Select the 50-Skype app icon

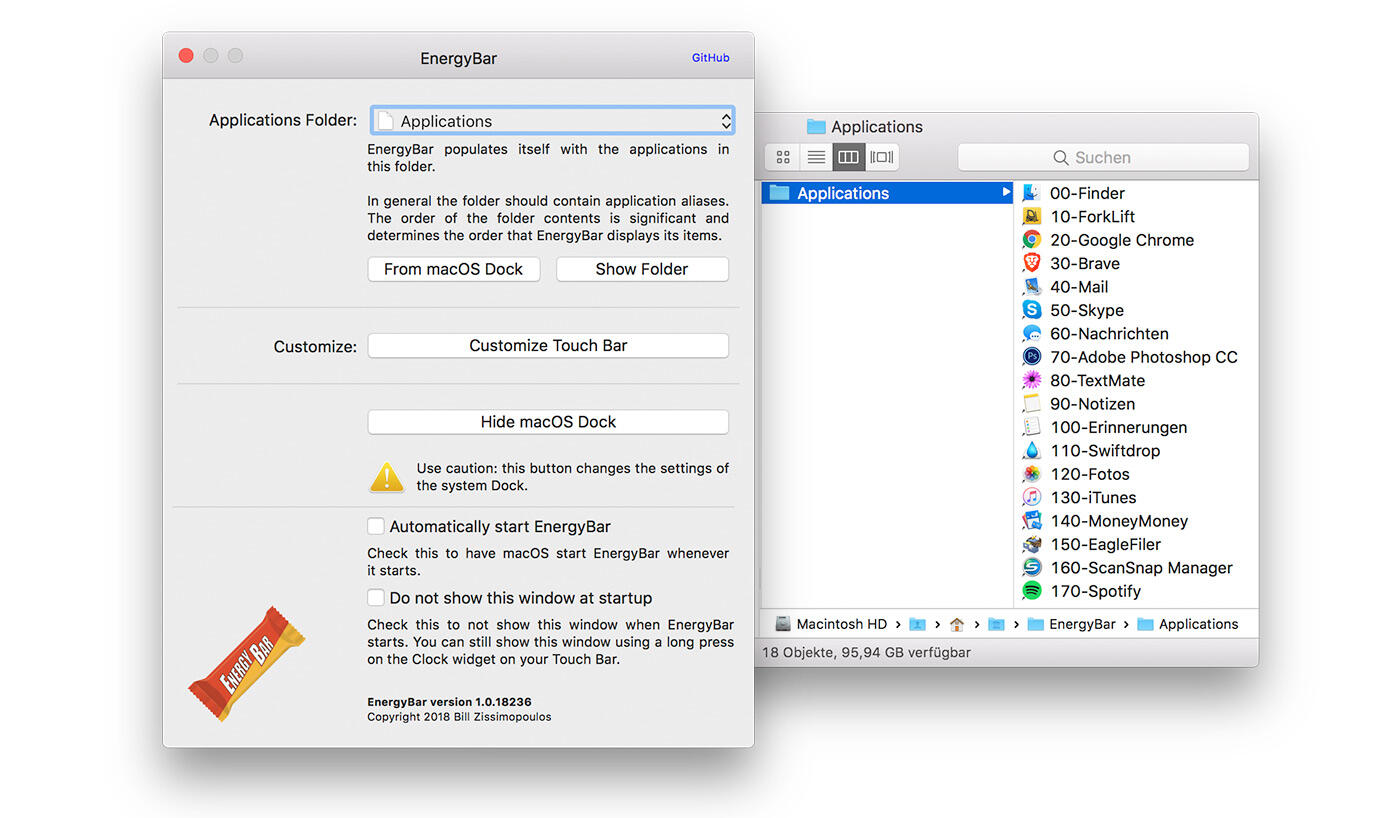(1032, 310)
